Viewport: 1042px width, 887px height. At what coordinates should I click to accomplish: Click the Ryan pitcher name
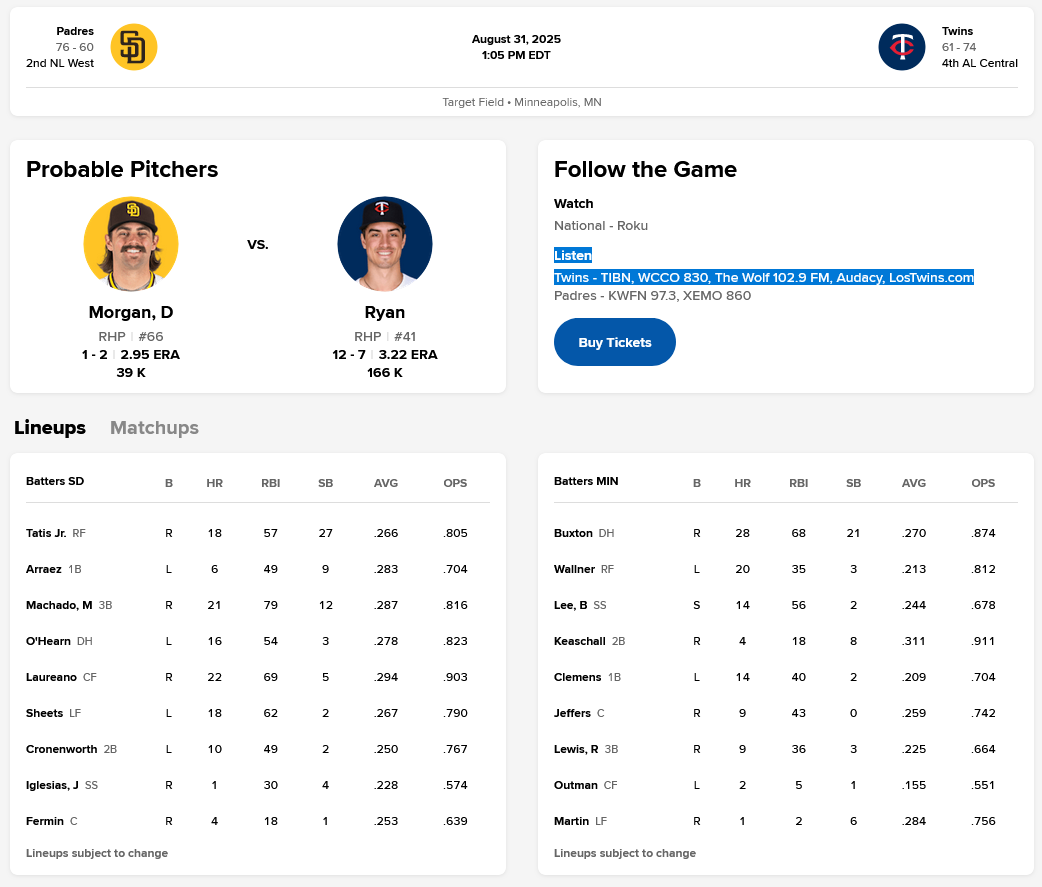tap(385, 312)
